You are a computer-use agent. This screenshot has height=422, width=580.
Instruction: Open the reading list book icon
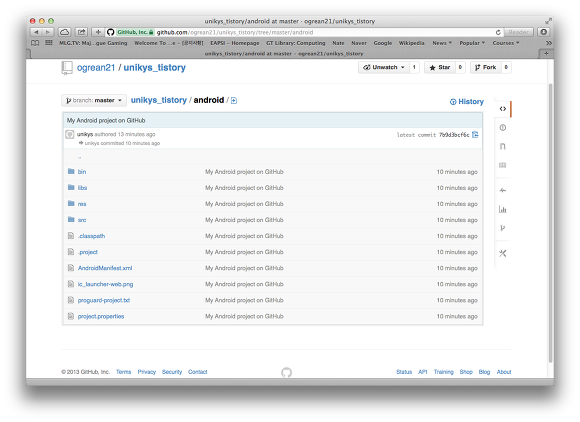click(x=35, y=43)
